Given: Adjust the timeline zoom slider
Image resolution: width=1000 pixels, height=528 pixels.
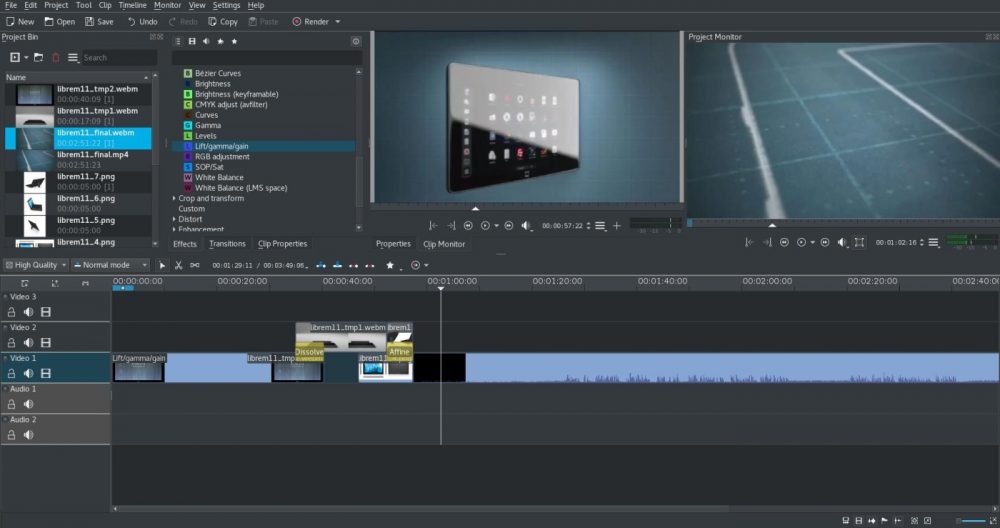Looking at the screenshot, I should coord(973,521).
